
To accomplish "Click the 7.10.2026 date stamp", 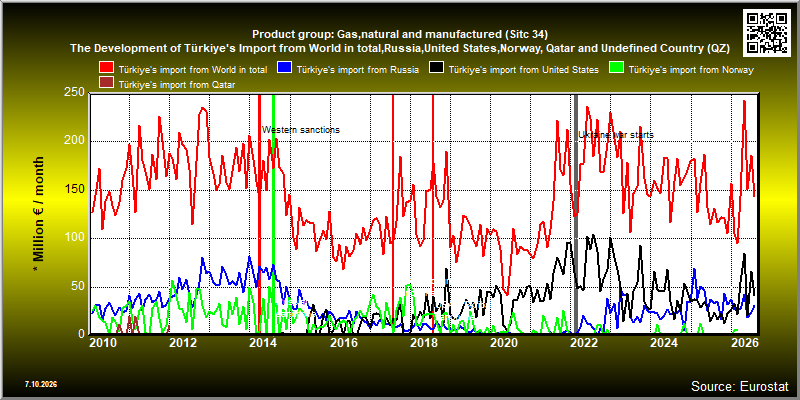I will (x=40, y=384).
